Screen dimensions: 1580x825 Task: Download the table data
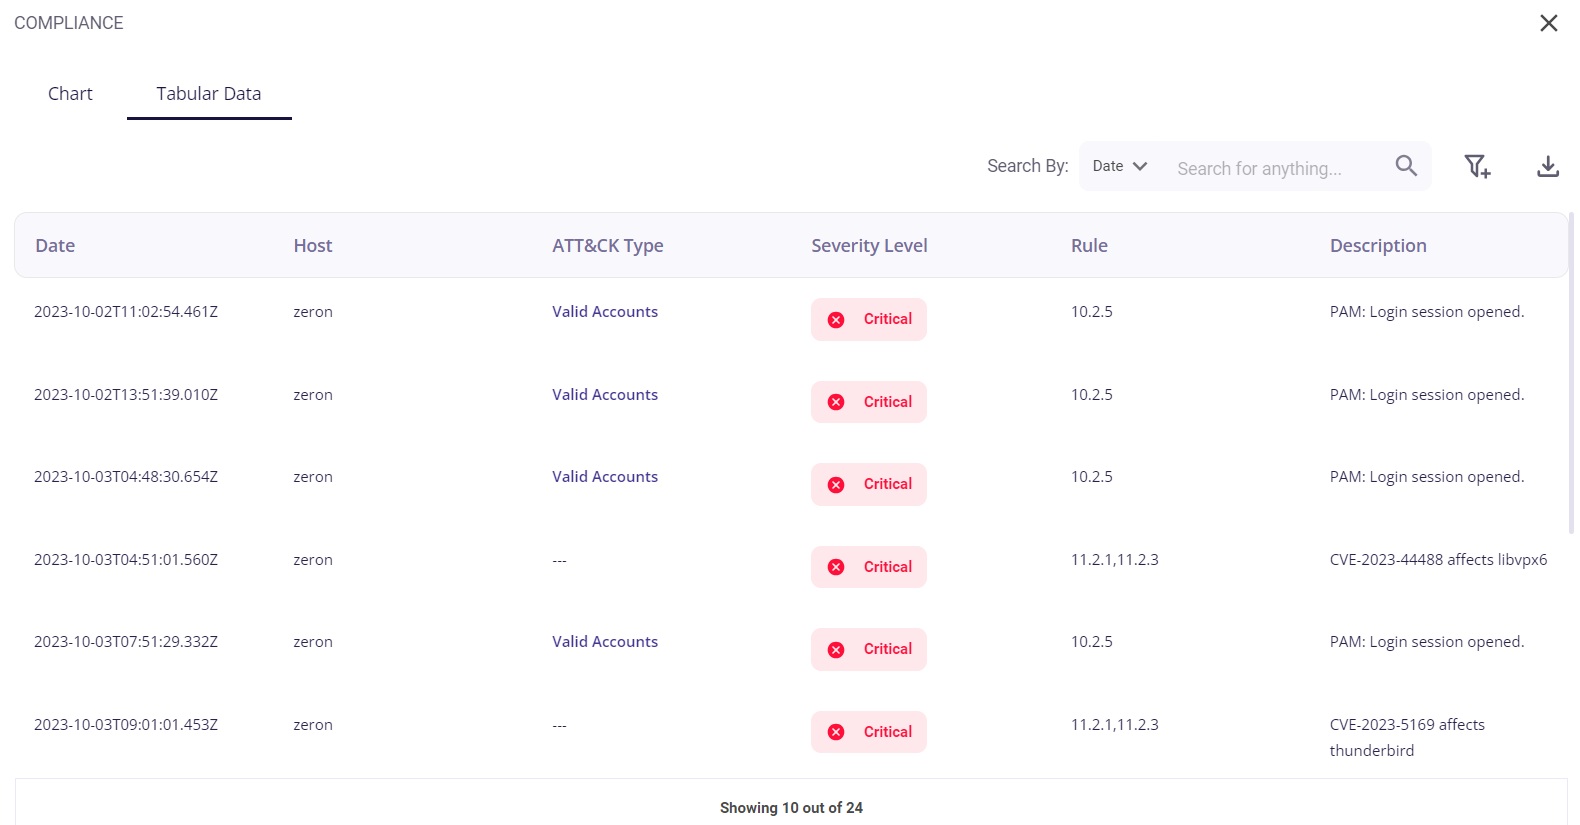pos(1548,166)
